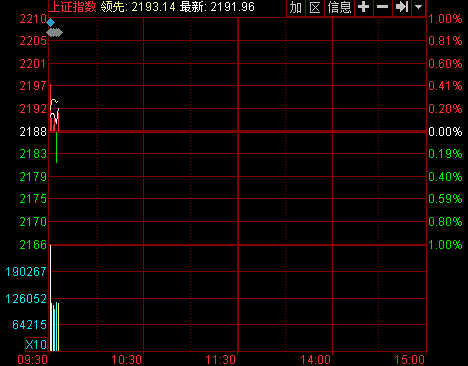Viewport: 468px width, 366px height.
Task: Click the 最新 2191.96 latest value
Action: [217, 7]
